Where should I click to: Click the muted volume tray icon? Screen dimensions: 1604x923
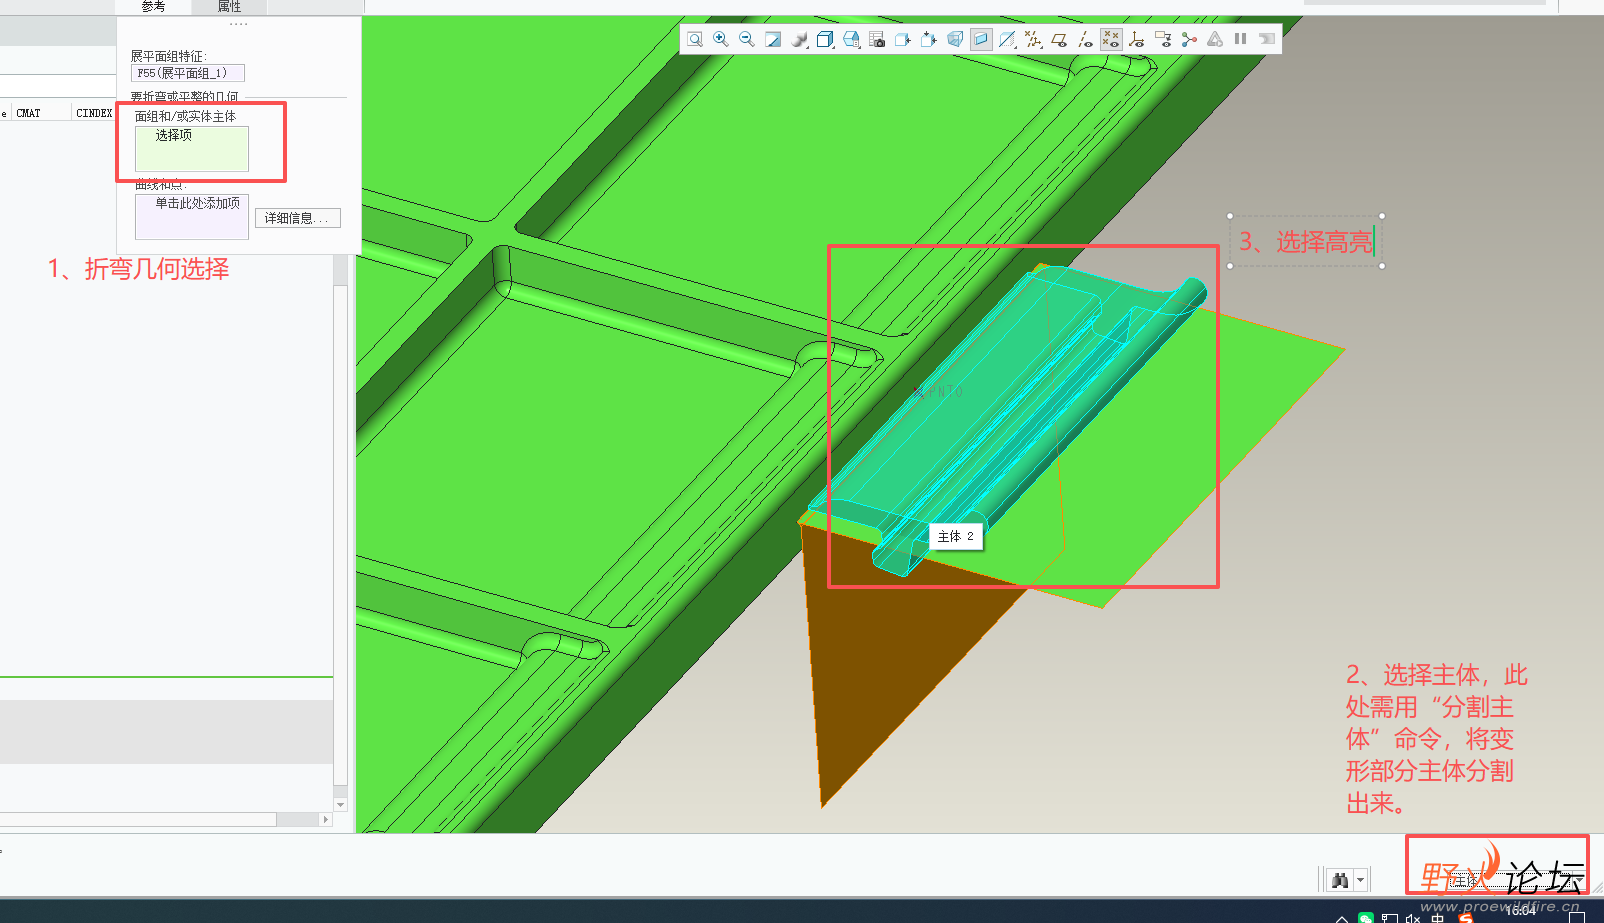pos(1413,918)
